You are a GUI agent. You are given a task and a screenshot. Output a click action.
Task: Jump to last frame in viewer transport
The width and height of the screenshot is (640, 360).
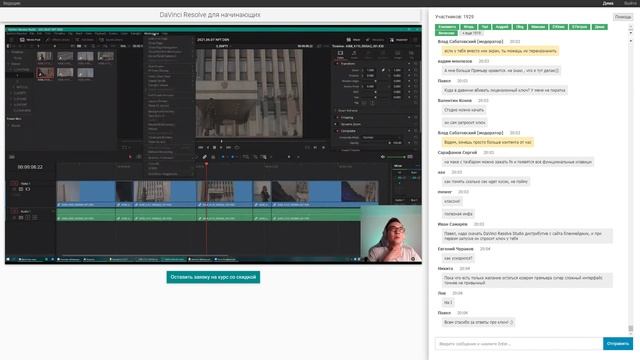click(x=229, y=147)
